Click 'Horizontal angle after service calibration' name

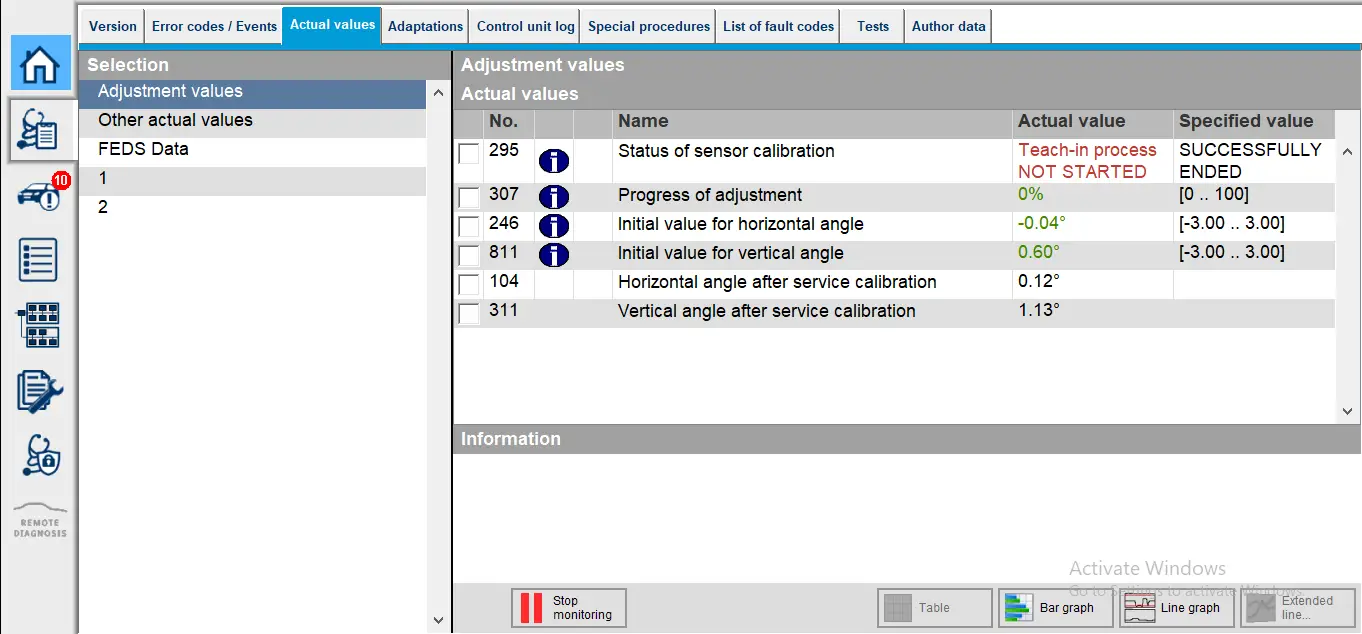(x=777, y=283)
